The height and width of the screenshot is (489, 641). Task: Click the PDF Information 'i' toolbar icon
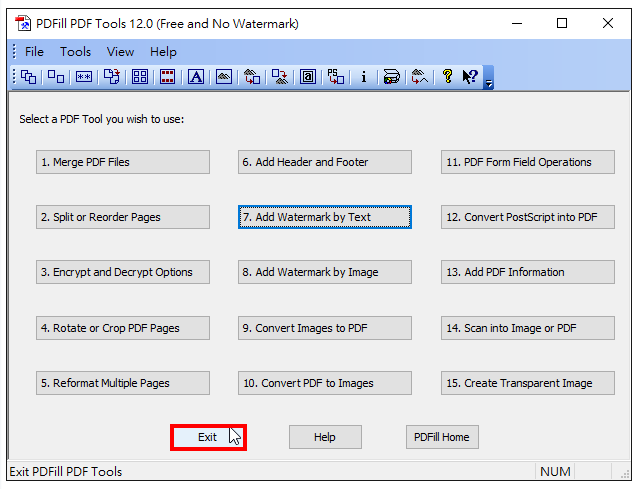(x=364, y=76)
